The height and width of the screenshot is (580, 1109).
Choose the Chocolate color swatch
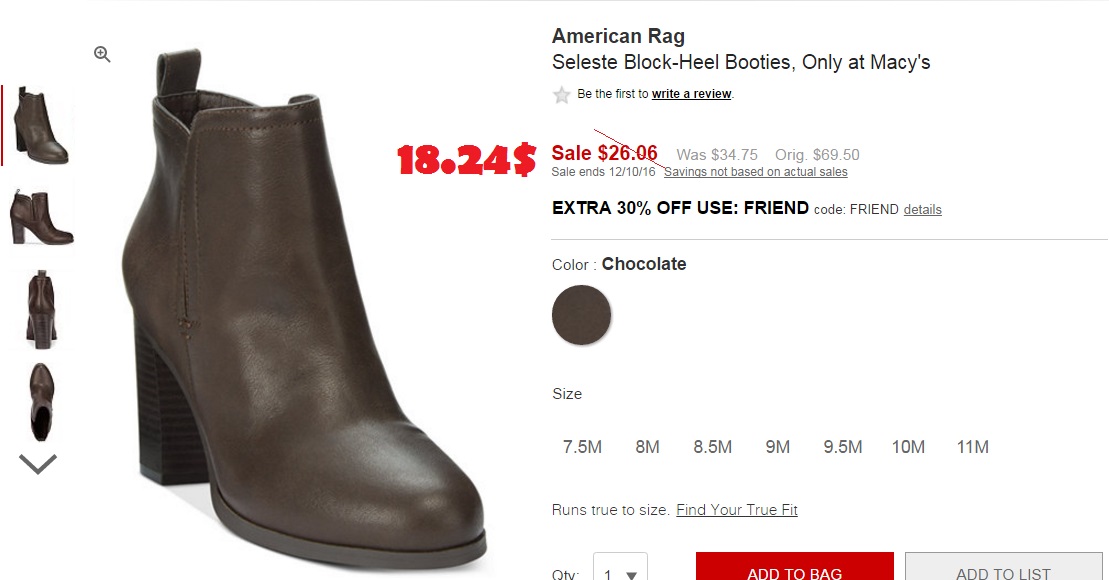click(x=581, y=315)
